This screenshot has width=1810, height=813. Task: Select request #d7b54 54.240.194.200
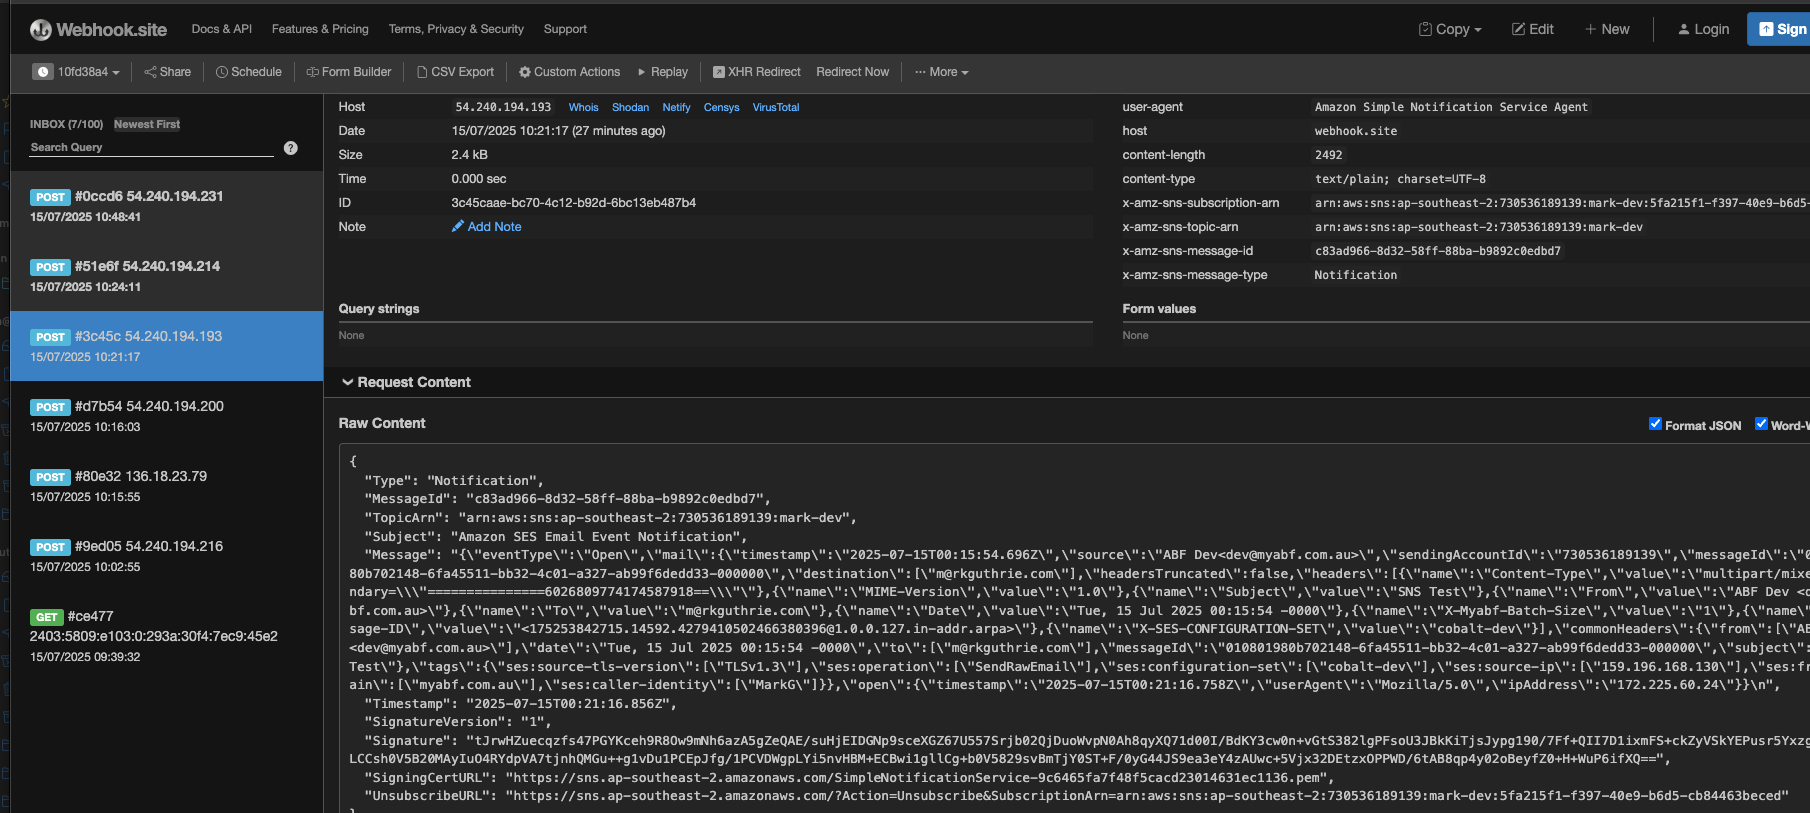(x=166, y=416)
